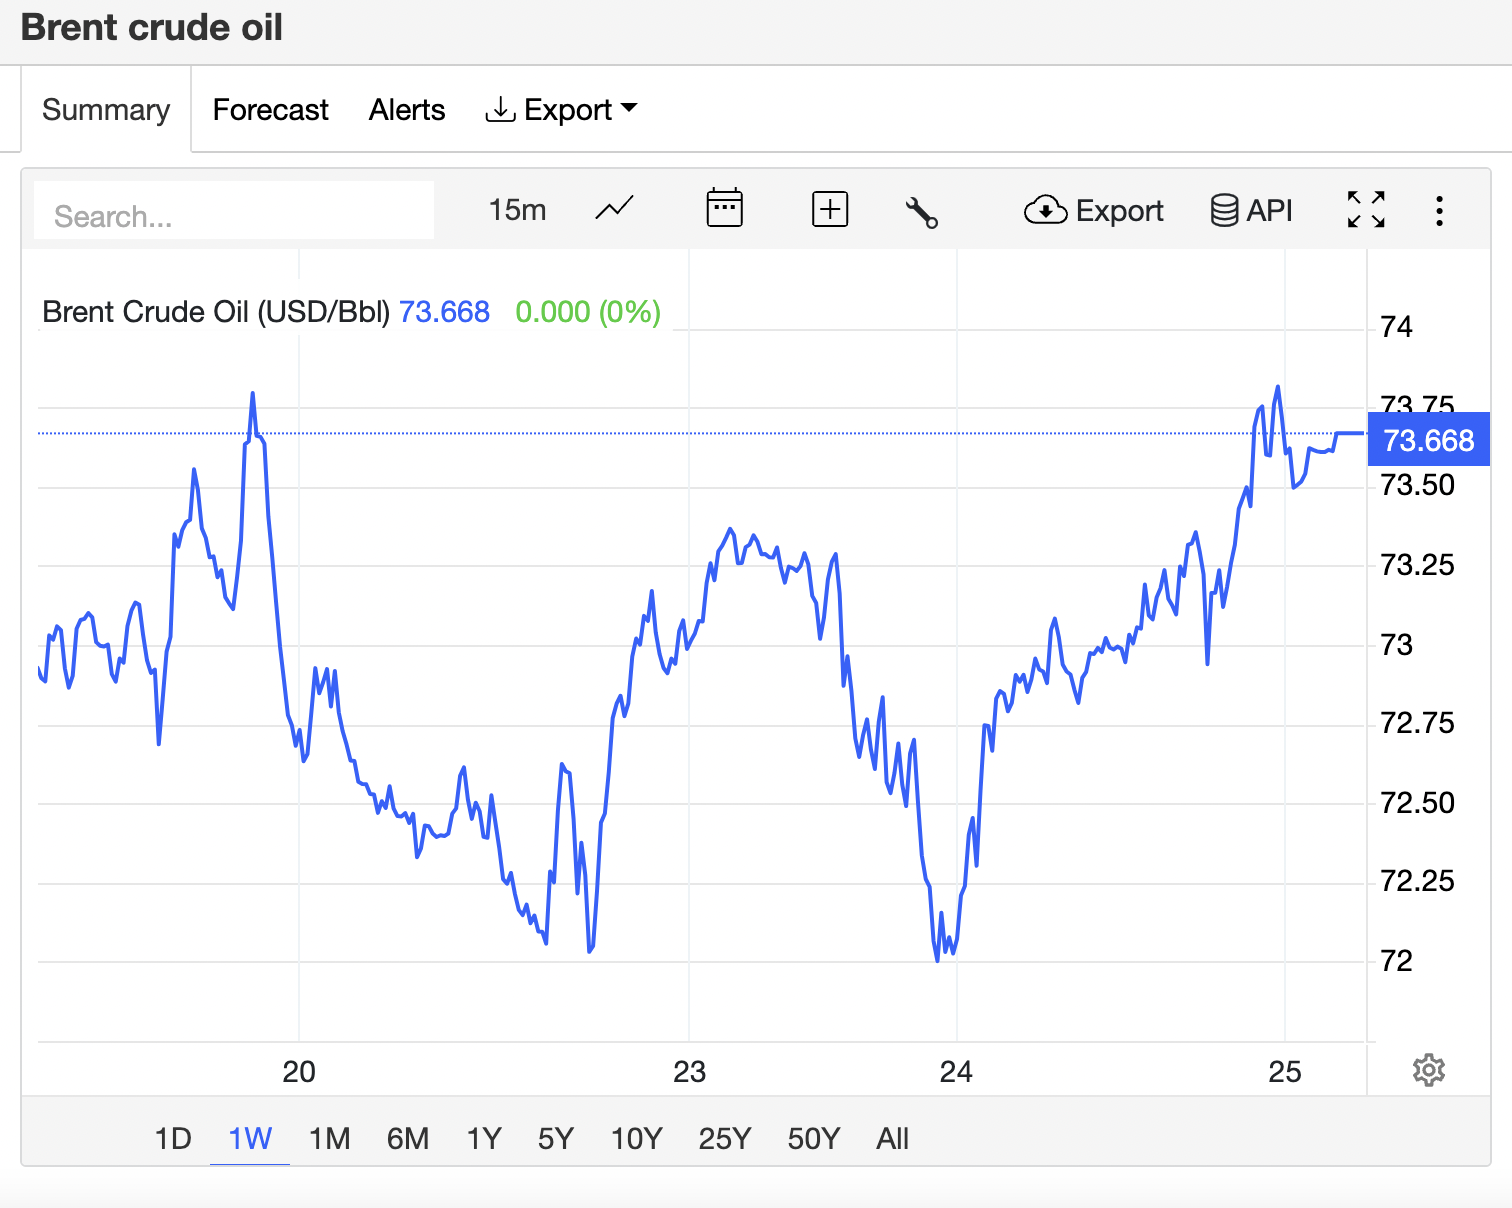Click the 73.668 current price label on the axis
Screen dimensions: 1512x1208
click(x=1428, y=440)
